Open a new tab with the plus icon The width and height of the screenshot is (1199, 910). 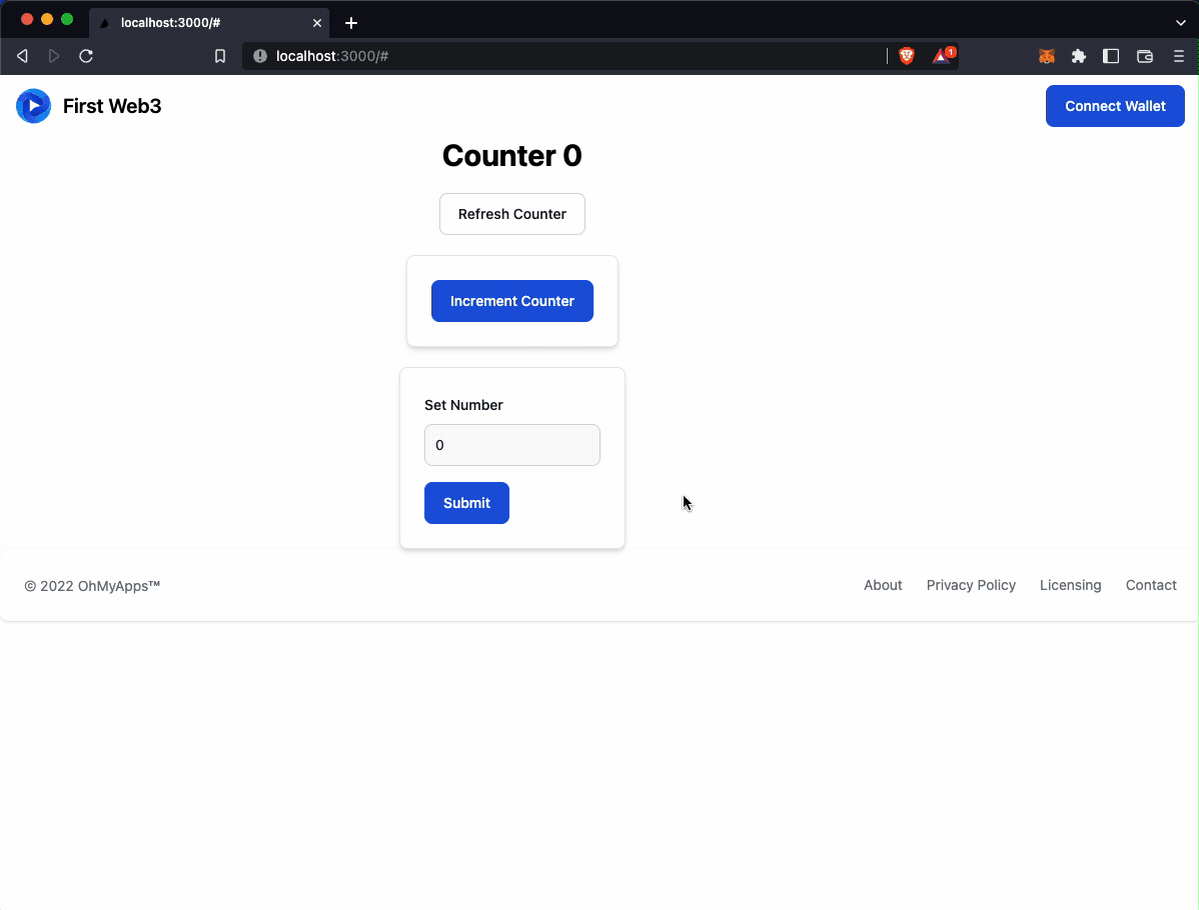[351, 23]
